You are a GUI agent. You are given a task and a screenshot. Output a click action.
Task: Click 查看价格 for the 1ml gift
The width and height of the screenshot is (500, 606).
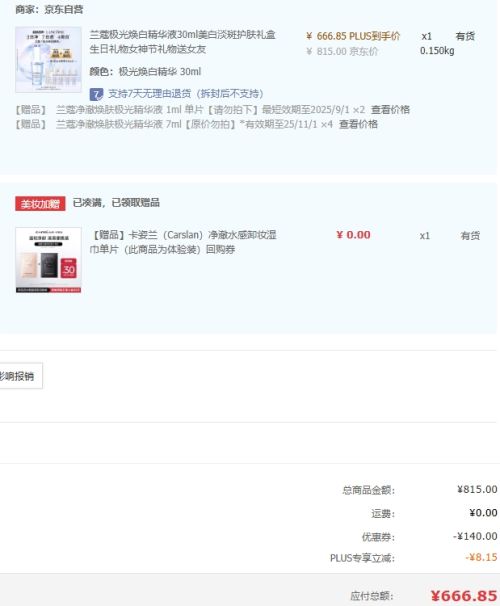390,110
